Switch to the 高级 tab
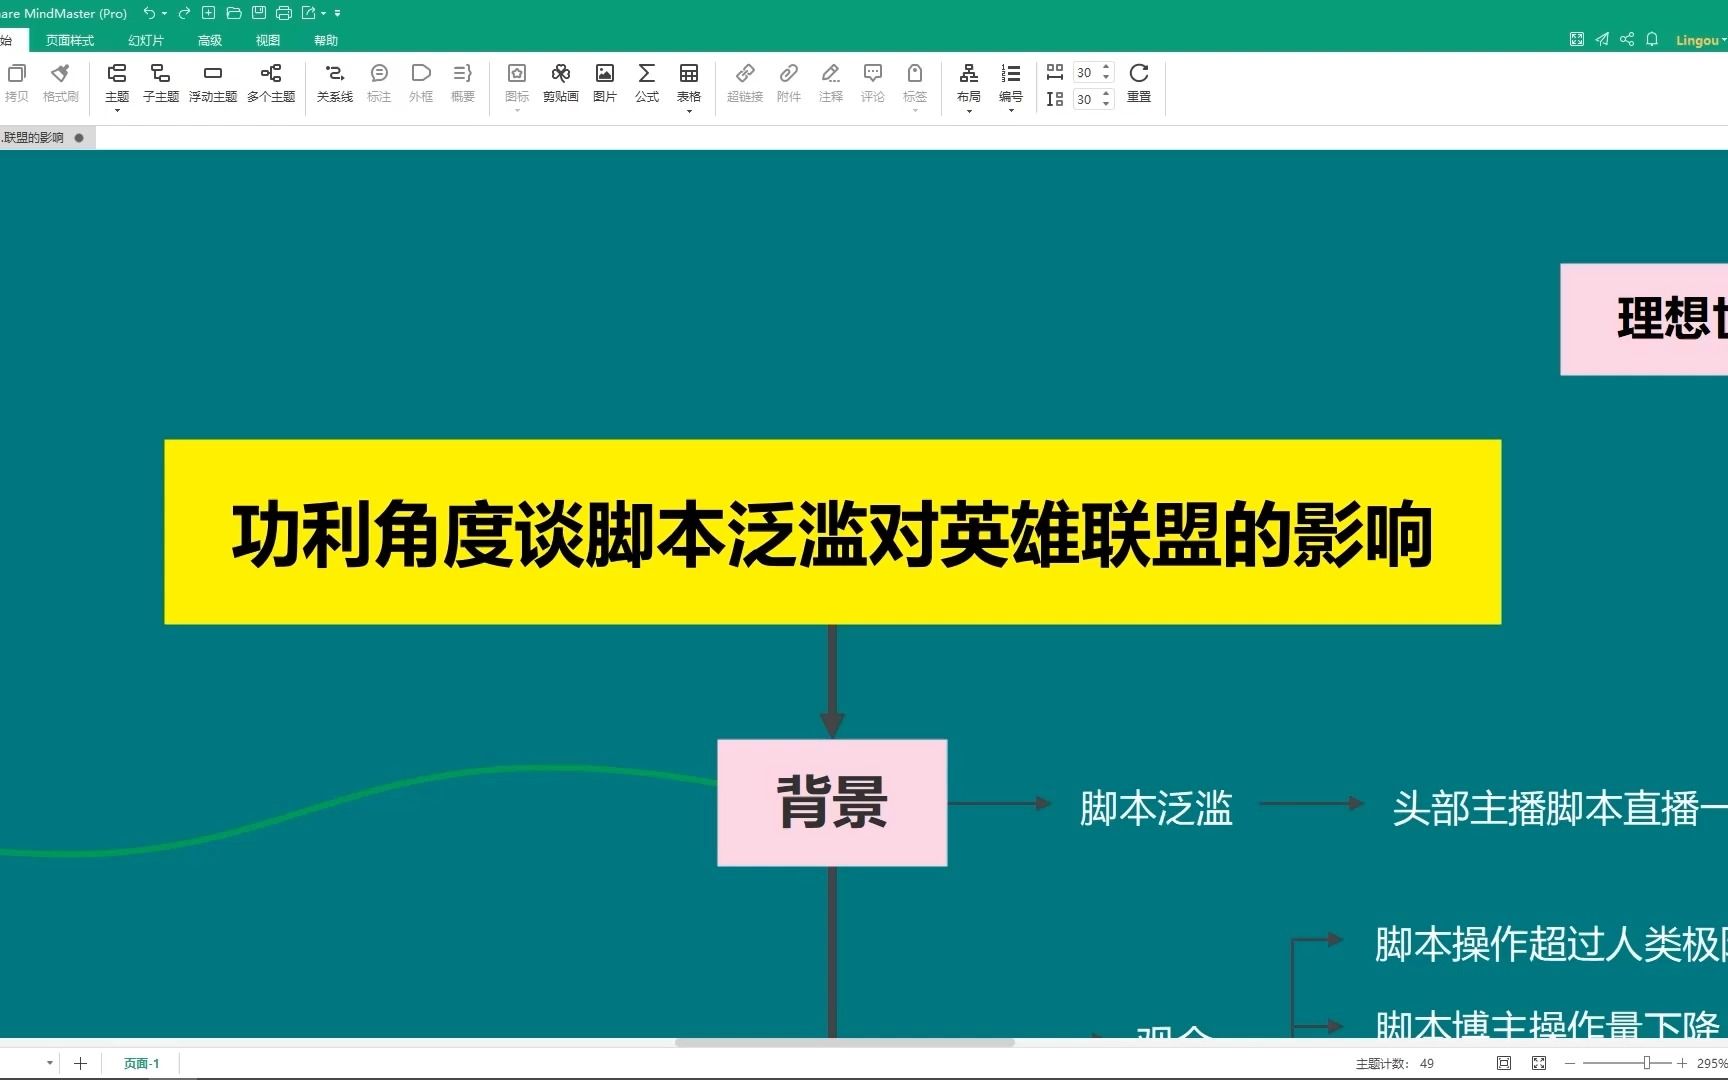 point(210,40)
